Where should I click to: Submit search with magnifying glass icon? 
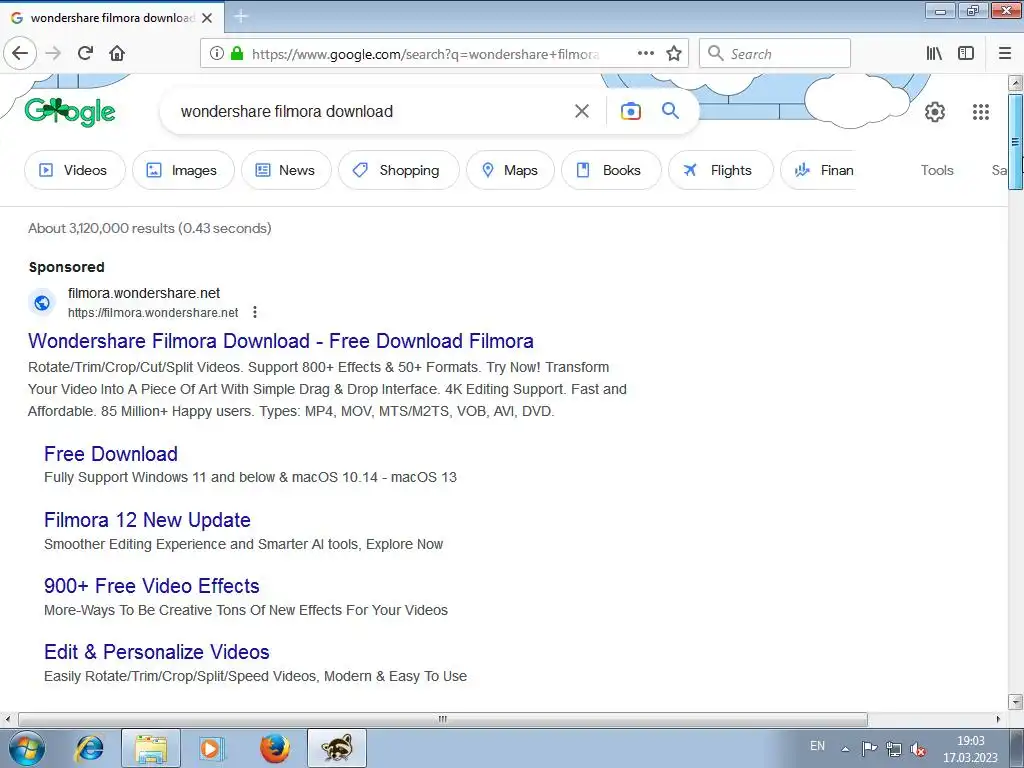670,110
